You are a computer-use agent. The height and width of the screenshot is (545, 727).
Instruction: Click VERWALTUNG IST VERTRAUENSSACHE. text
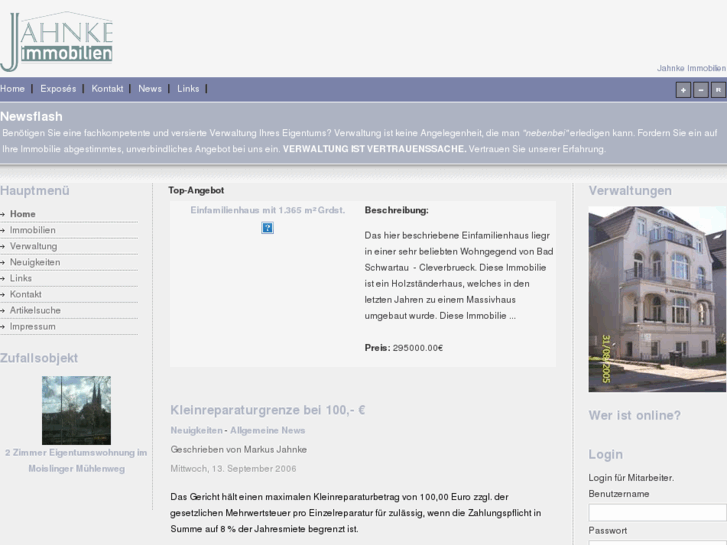[375, 149]
